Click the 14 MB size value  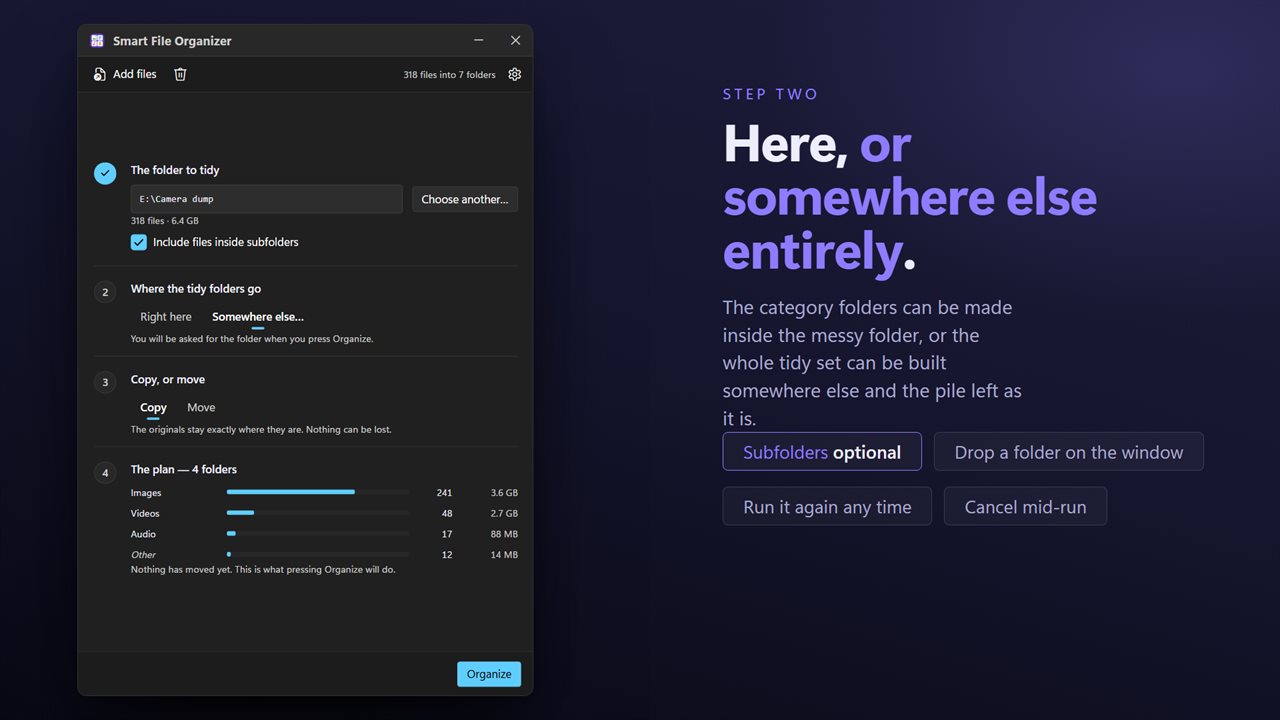click(x=504, y=555)
